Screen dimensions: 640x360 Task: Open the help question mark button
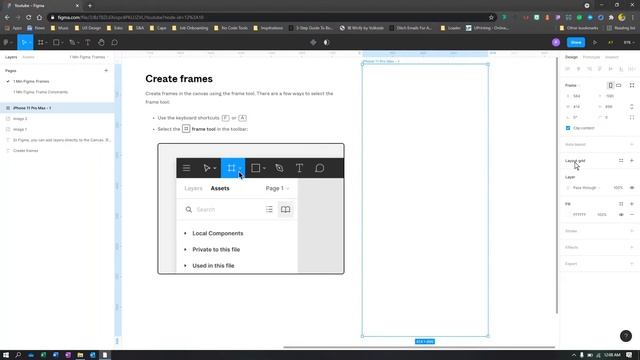click(626, 336)
